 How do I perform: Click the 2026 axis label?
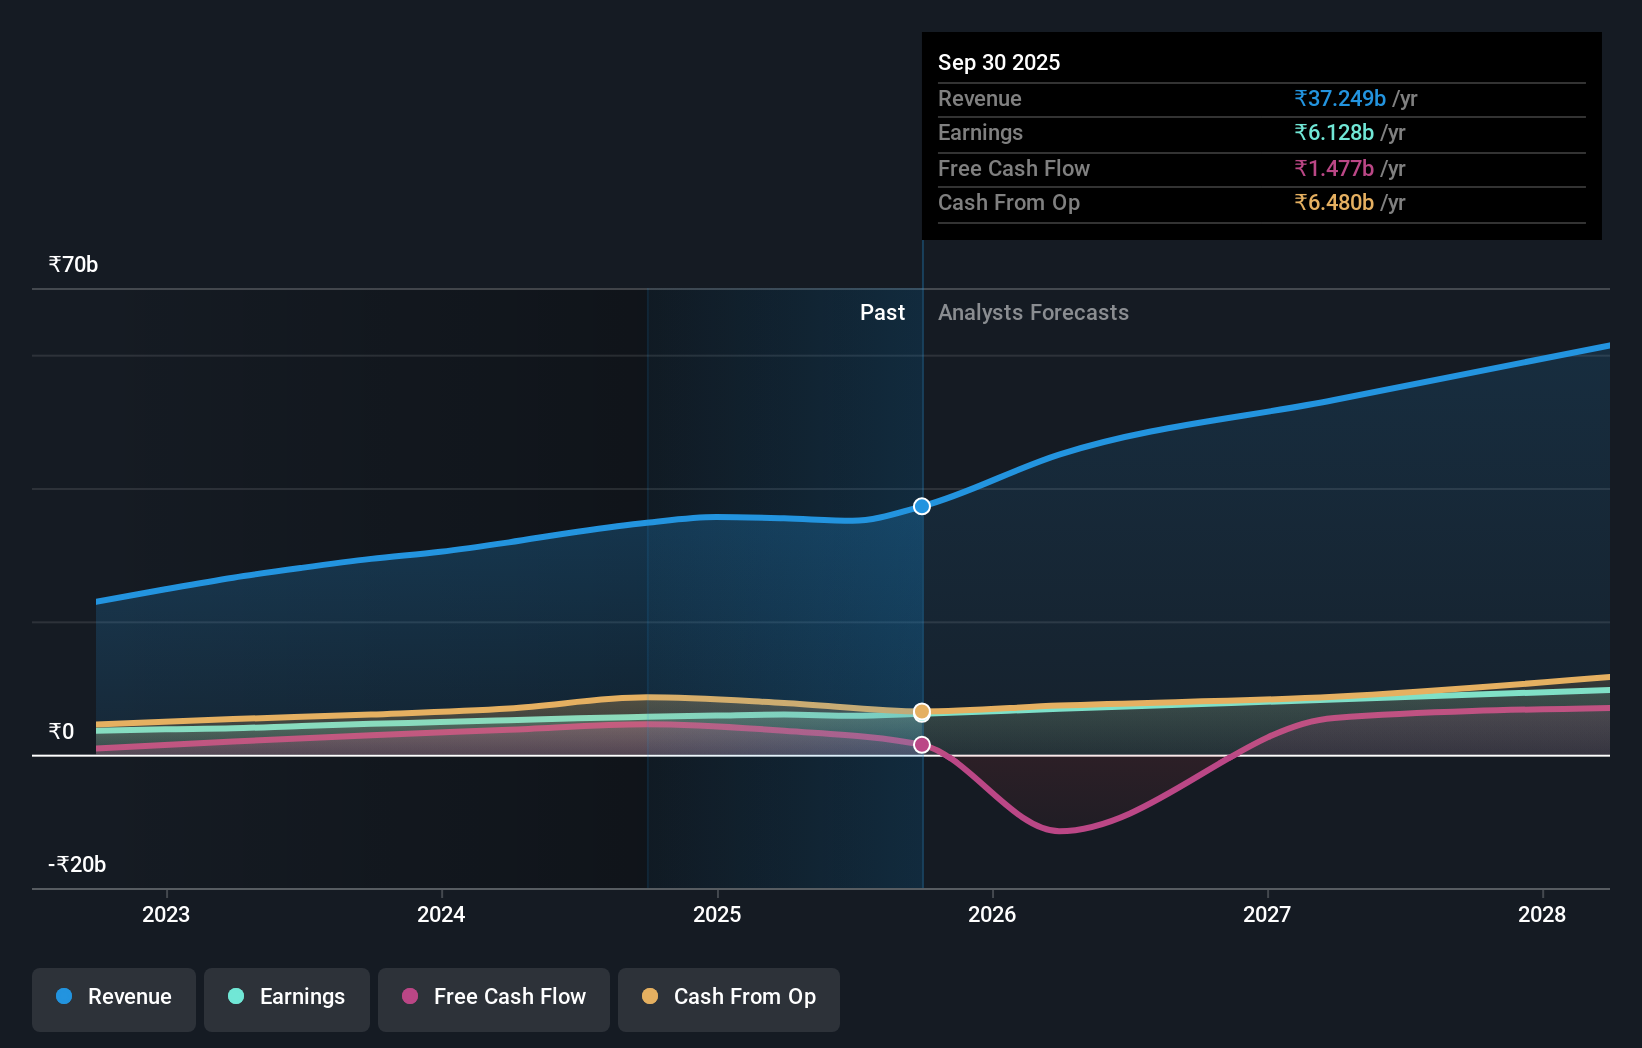point(991,914)
